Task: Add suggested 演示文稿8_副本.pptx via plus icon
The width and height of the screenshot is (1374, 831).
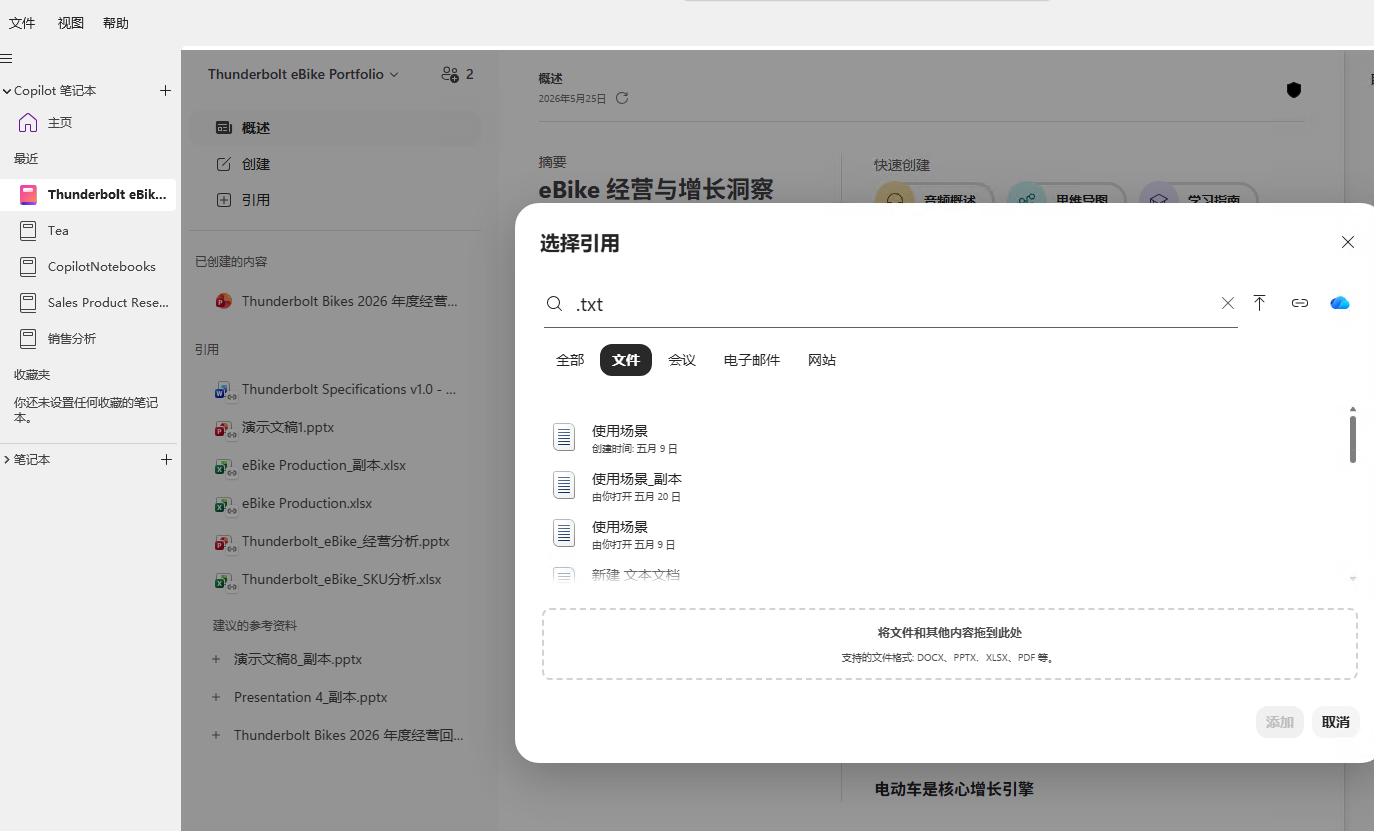Action: [x=216, y=660]
